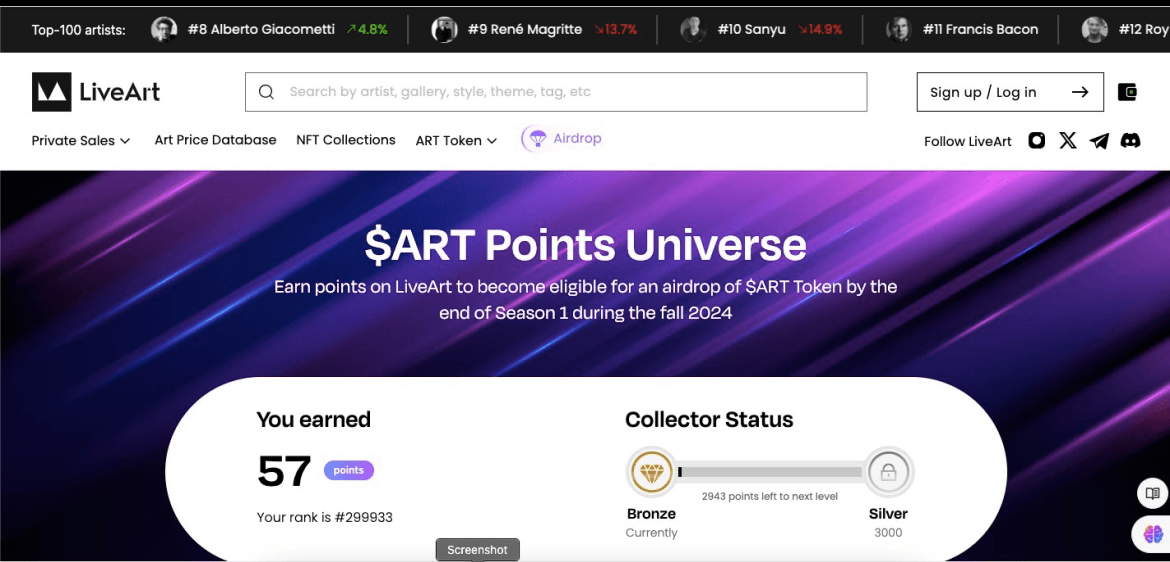Focus the artist search input field

click(x=556, y=92)
